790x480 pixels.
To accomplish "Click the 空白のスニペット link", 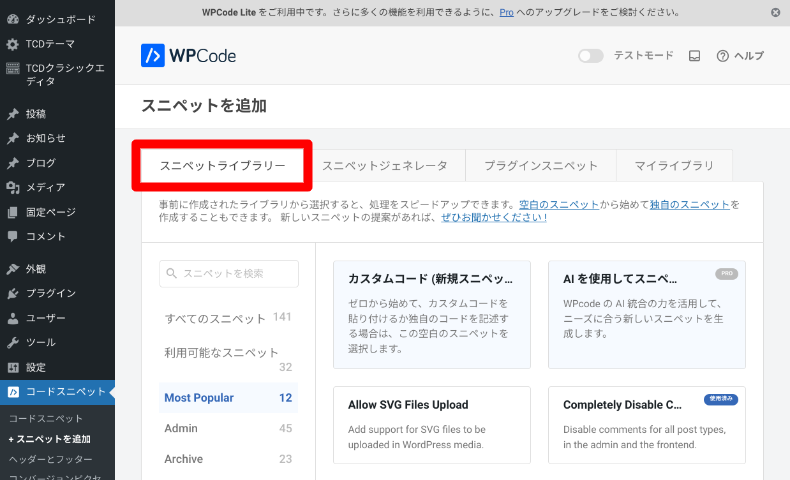I will [x=559, y=204].
